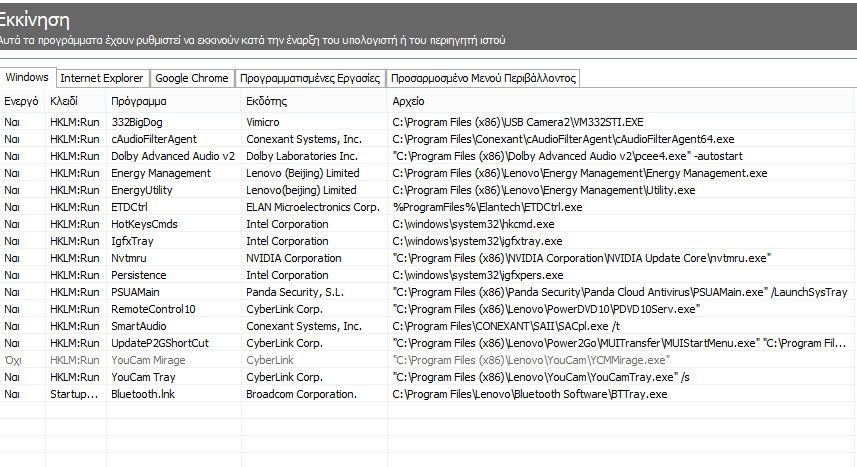Sort by the Εκδότης column header
Image resolution: width=857 pixels, height=467 pixels.
pos(314,101)
